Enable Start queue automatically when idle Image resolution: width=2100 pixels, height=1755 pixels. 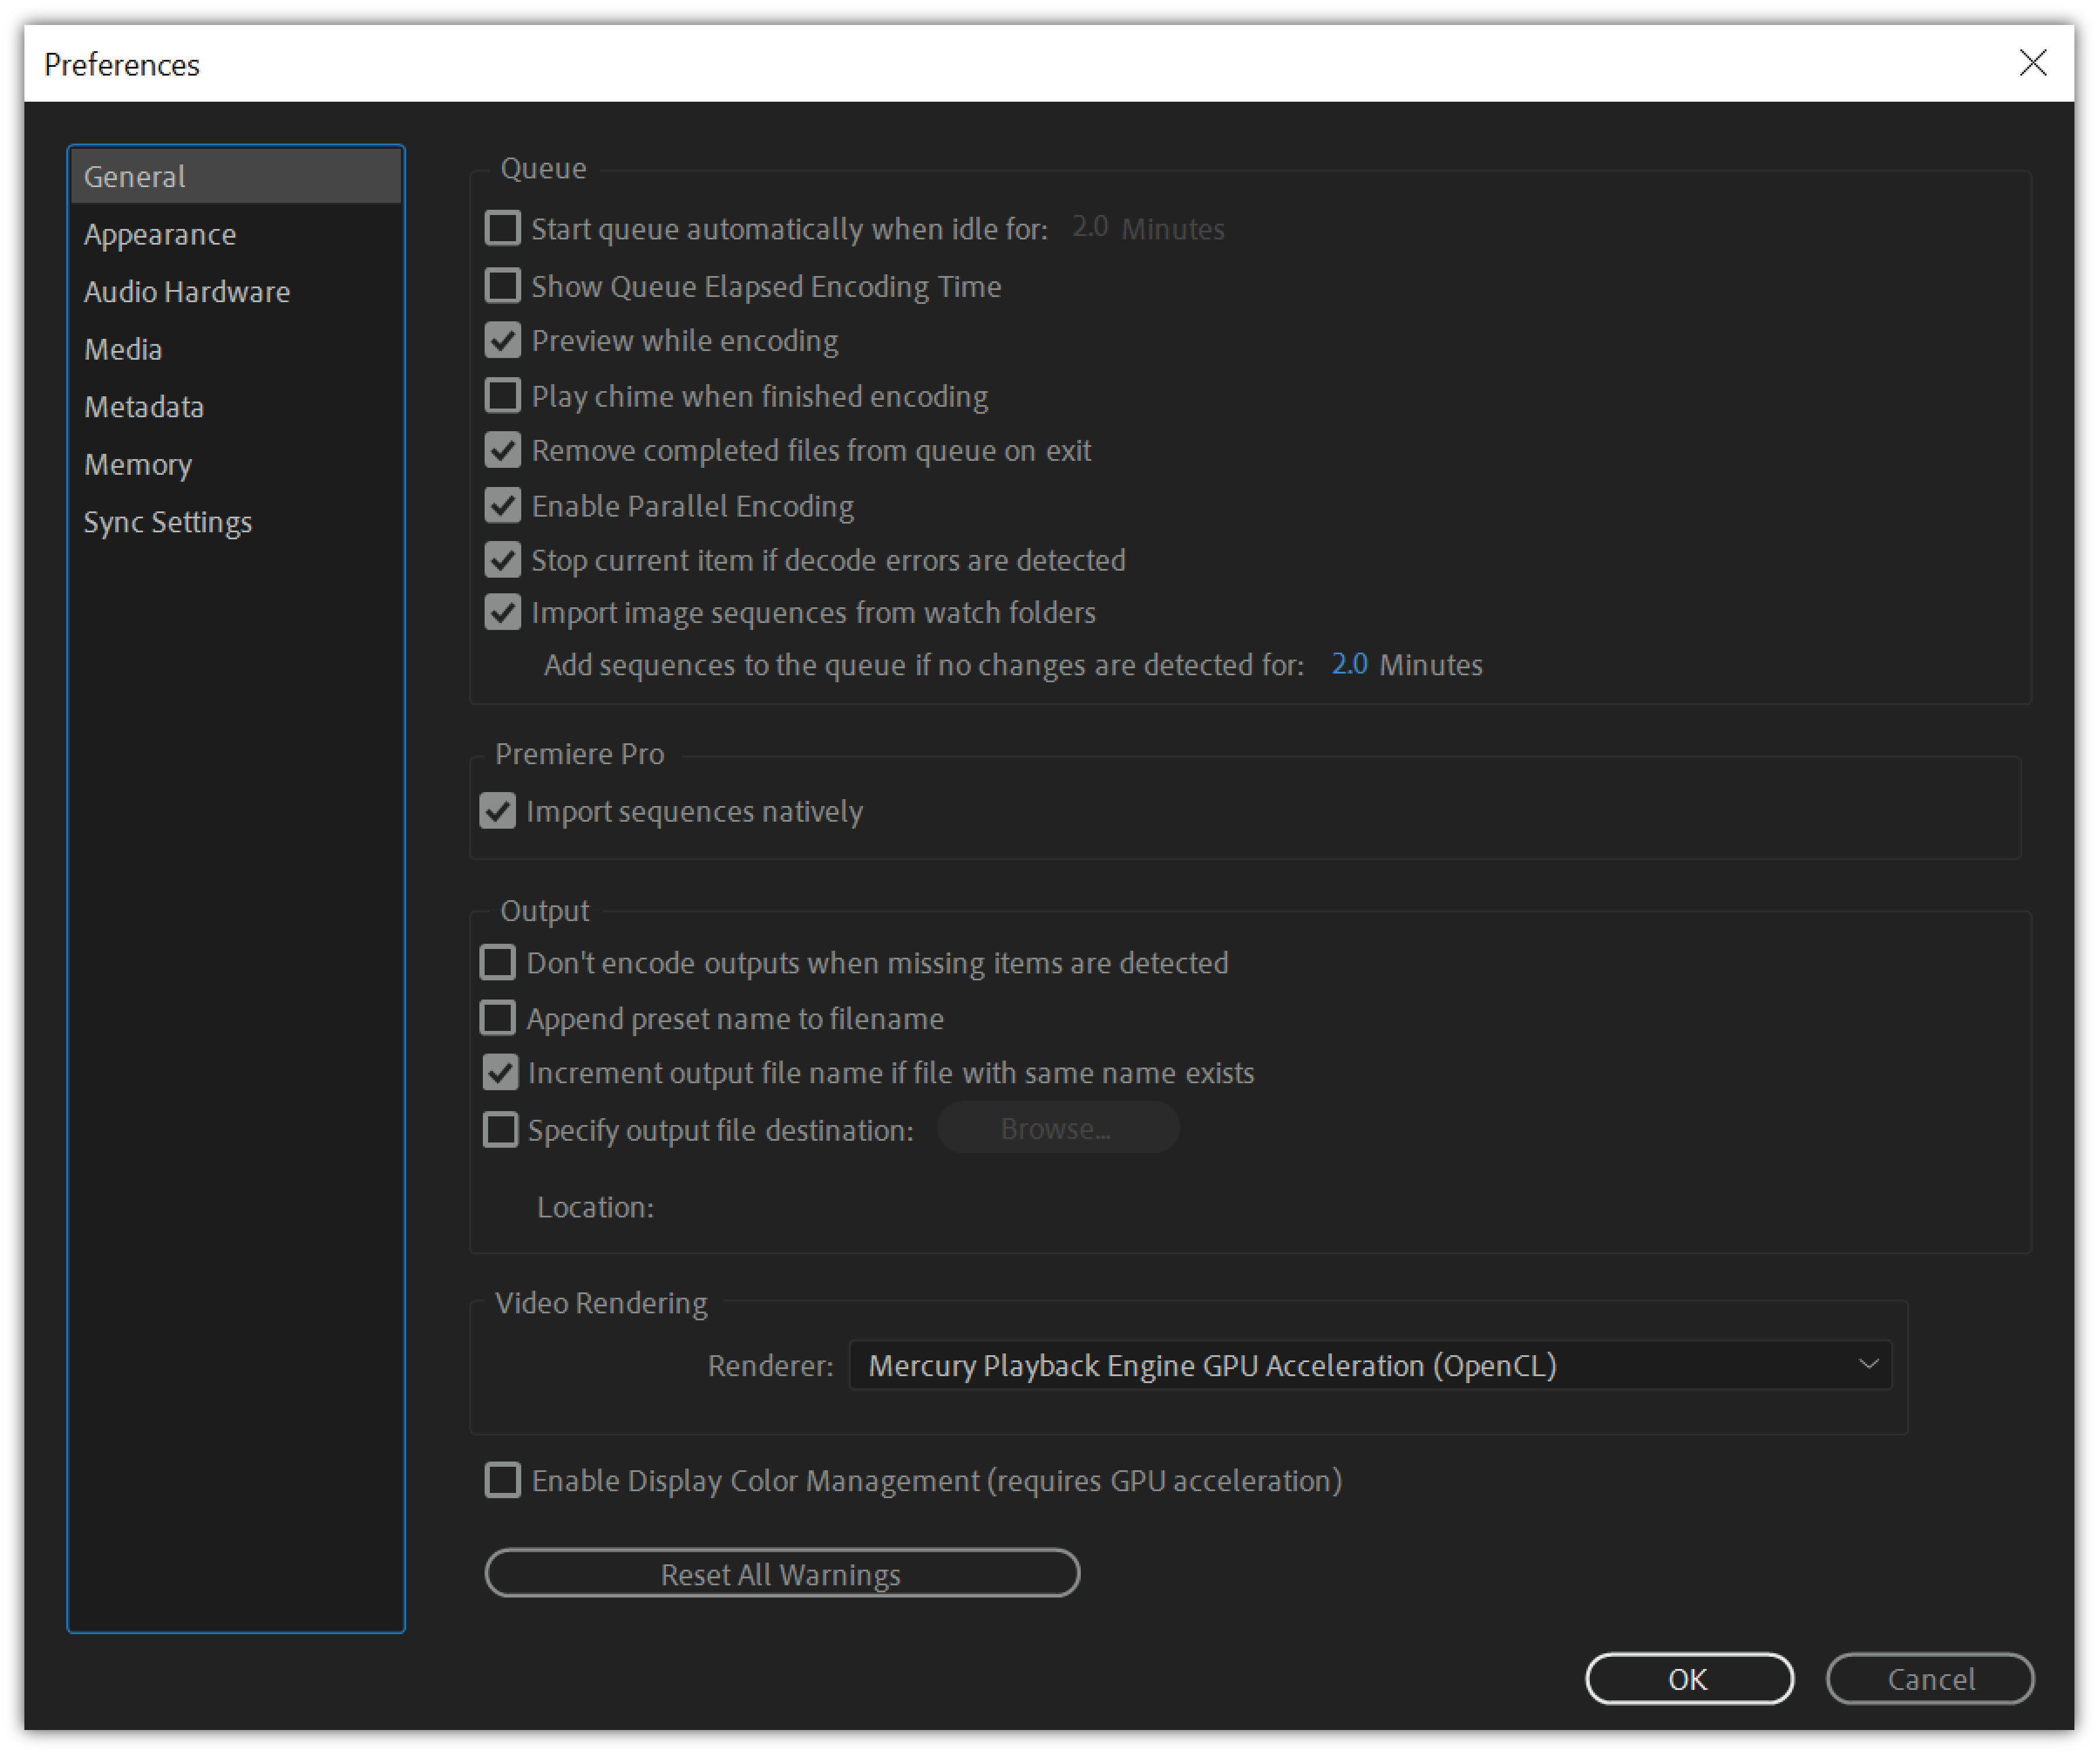click(502, 228)
